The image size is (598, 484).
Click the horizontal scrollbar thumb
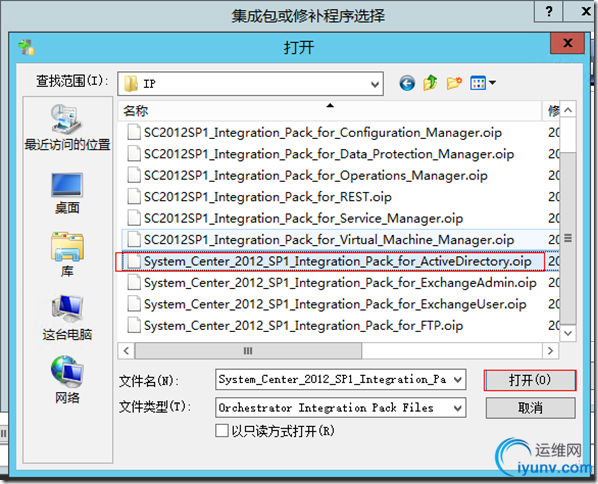coord(248,351)
